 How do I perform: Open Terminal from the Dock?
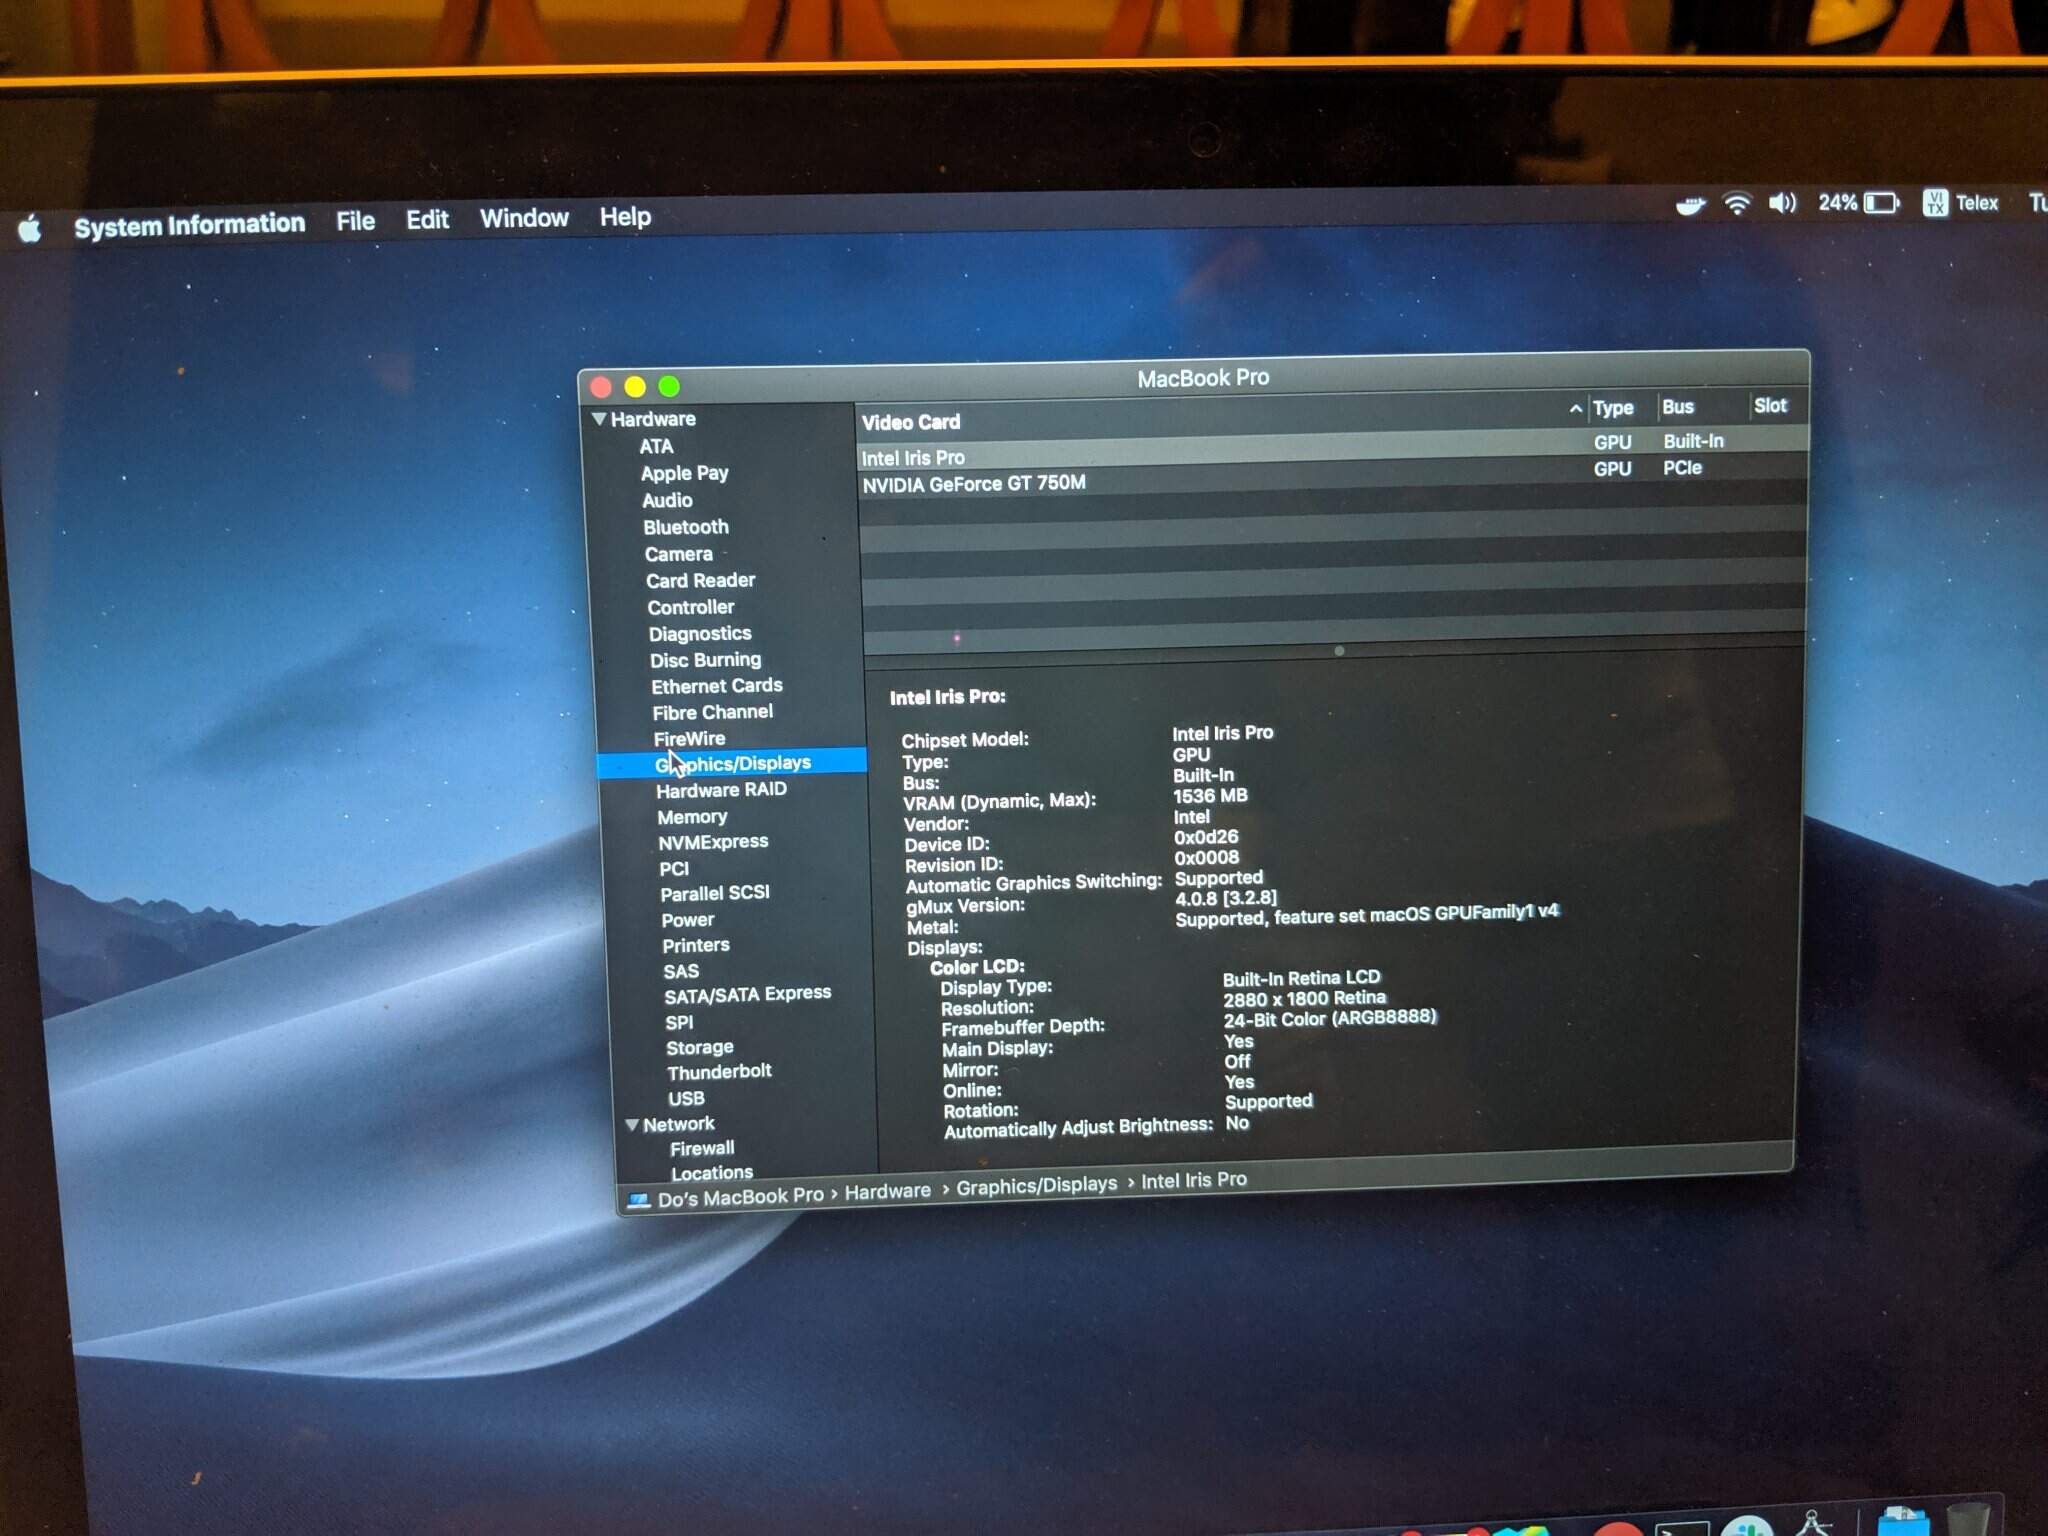click(x=1681, y=1529)
